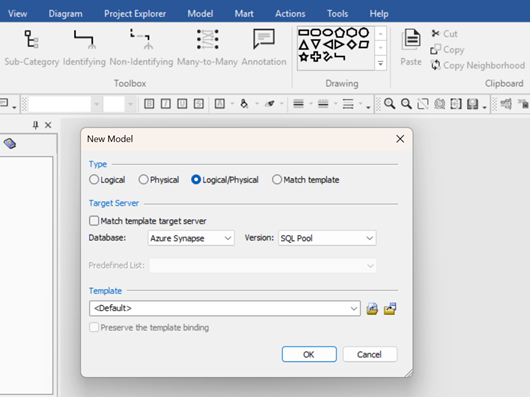
Task: Check Match template target server
Action: (148, 221)
